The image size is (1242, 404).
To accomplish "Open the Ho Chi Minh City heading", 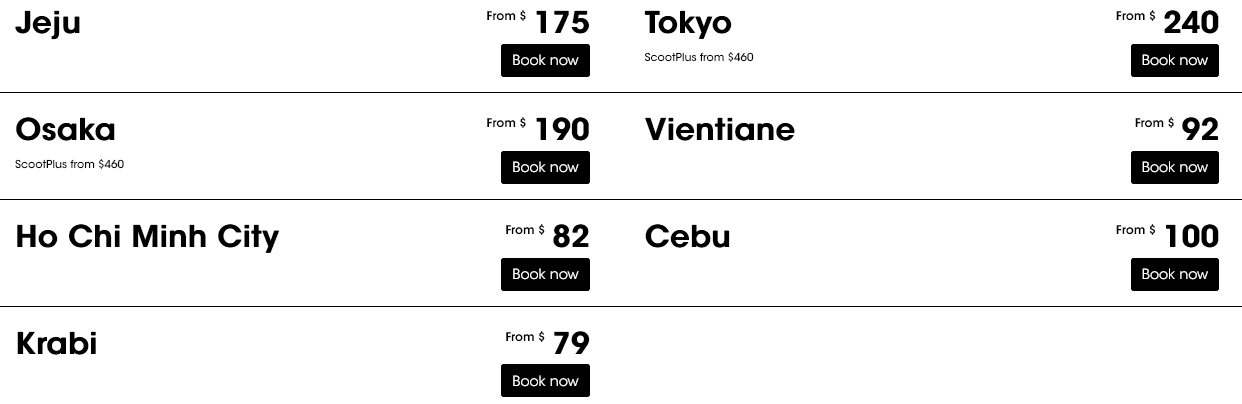I will [147, 237].
